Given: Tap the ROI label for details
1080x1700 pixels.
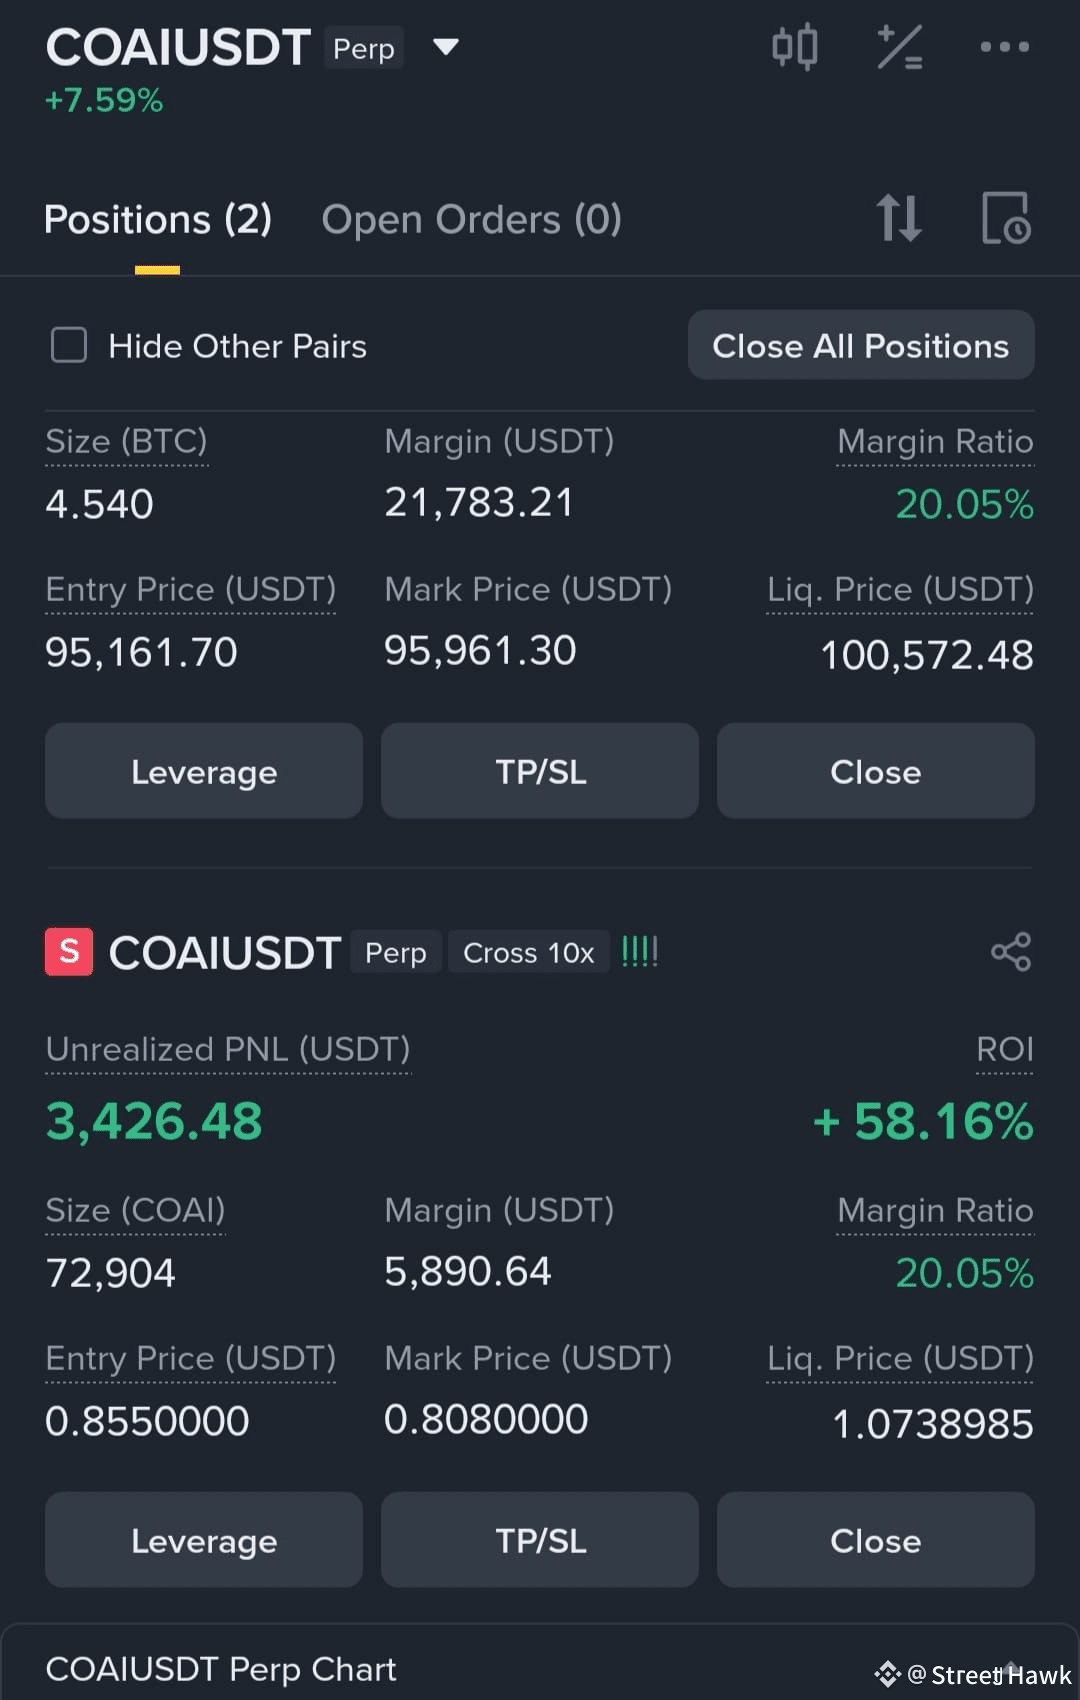Looking at the screenshot, I should pos(1004,1049).
